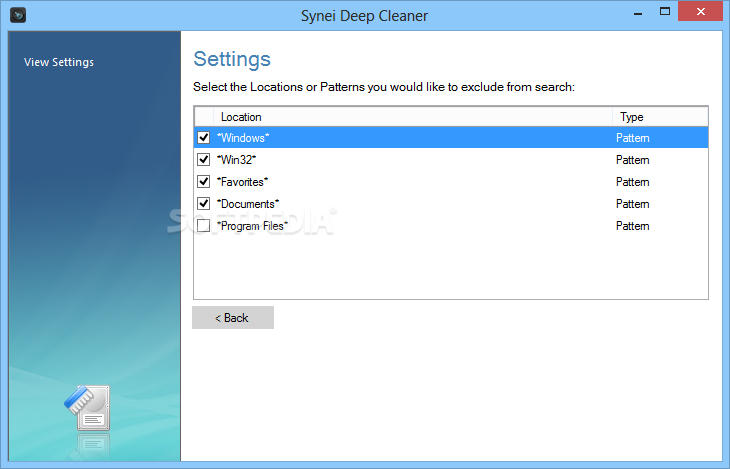730x469 pixels.
Task: Select the *Program Files* row text
Action: pyautogui.click(x=252, y=226)
